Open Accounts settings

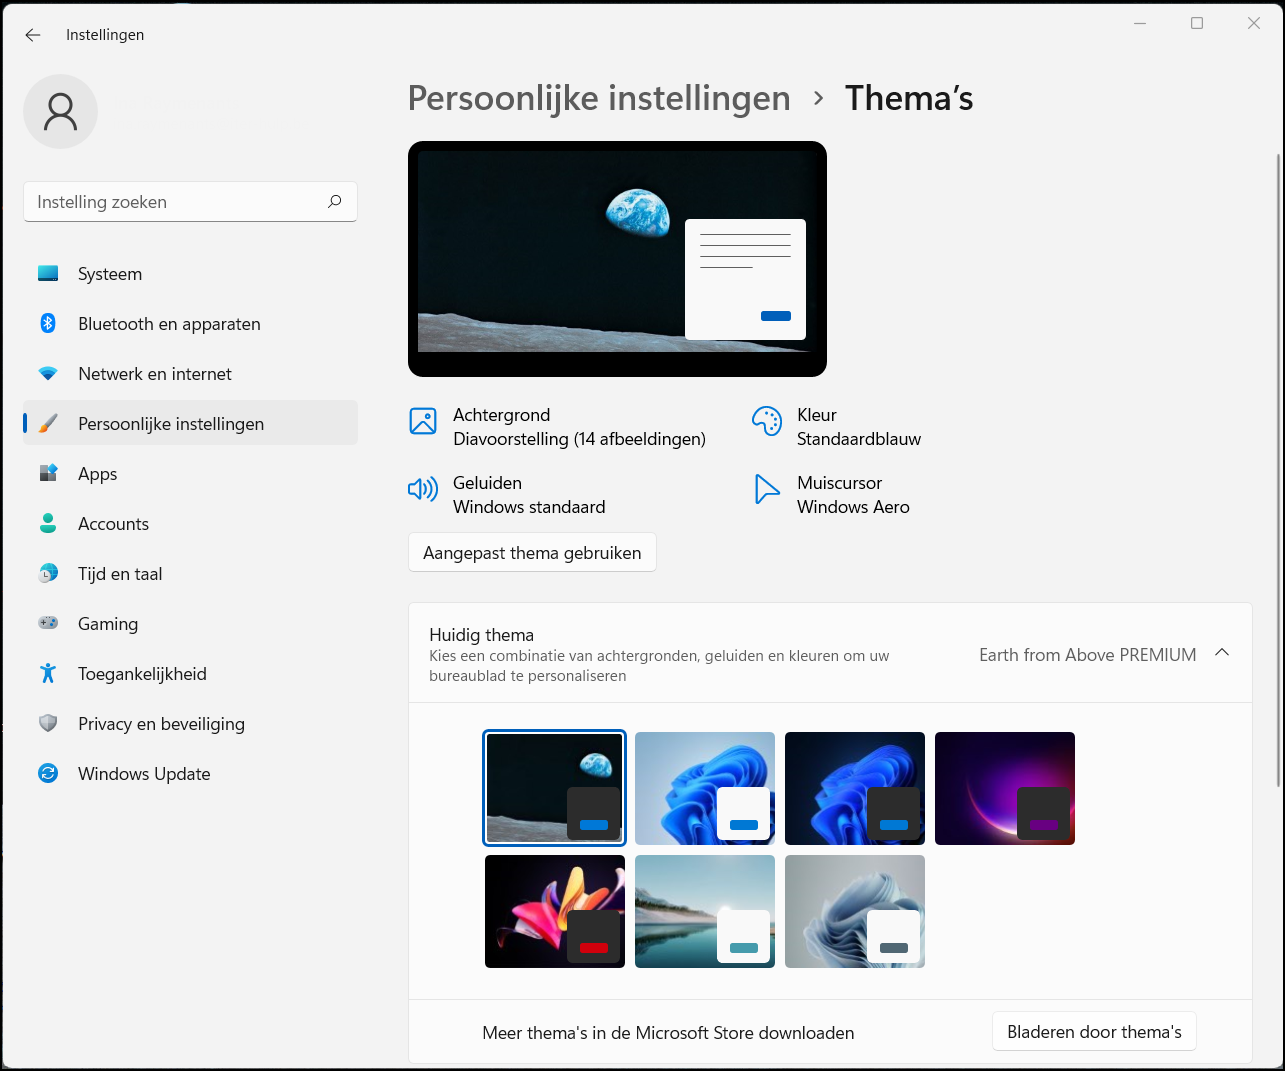coord(190,524)
